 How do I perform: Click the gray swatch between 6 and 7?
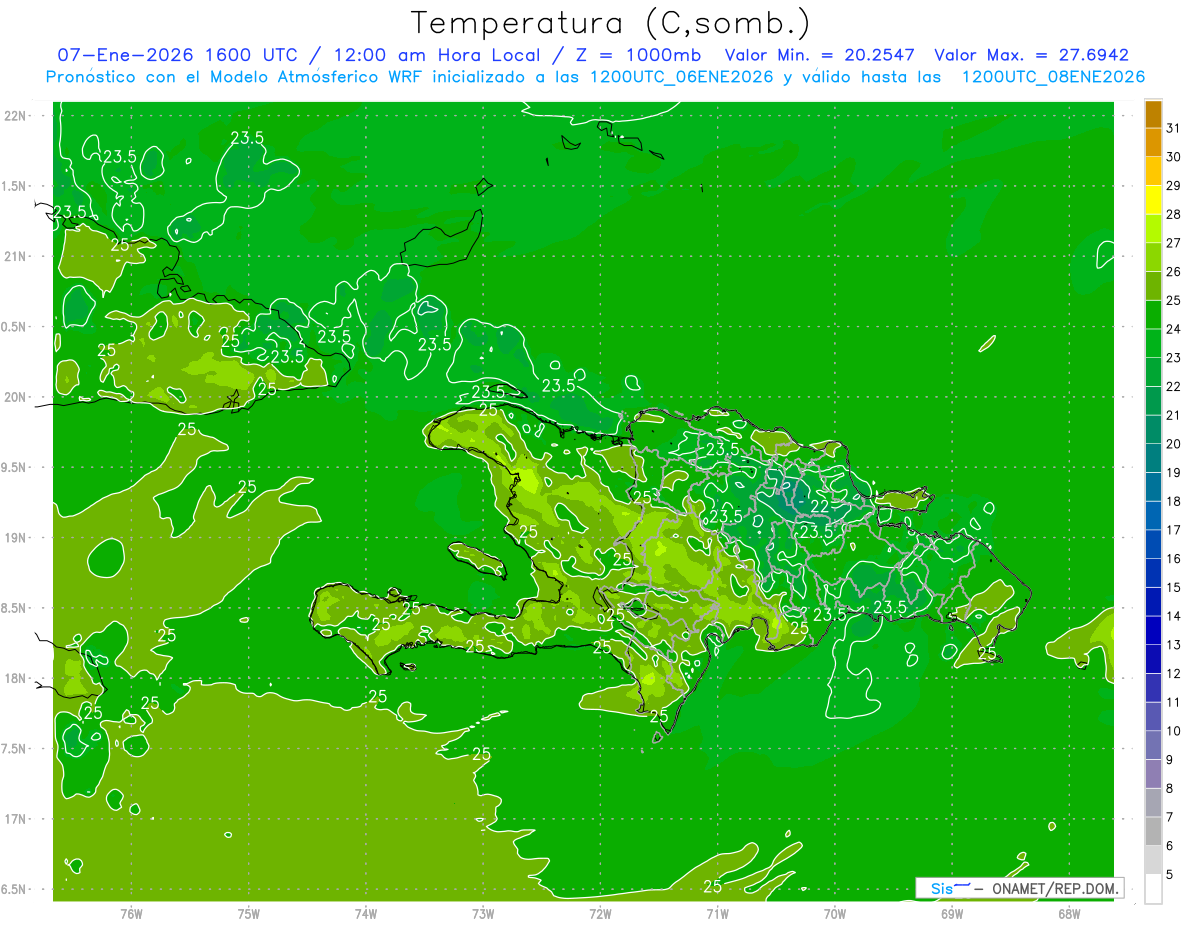1153,831
